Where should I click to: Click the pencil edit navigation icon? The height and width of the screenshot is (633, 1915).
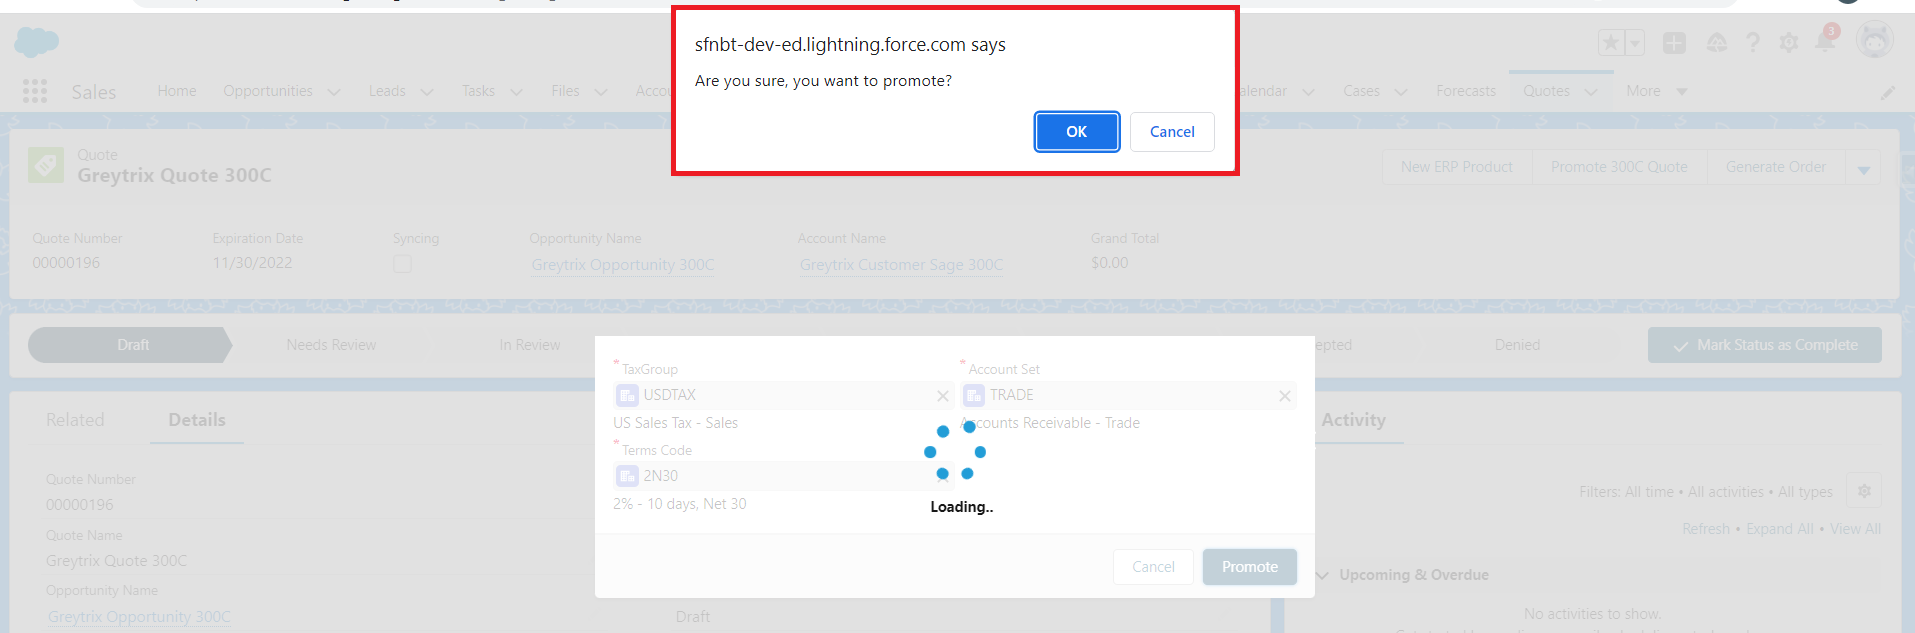click(1888, 92)
